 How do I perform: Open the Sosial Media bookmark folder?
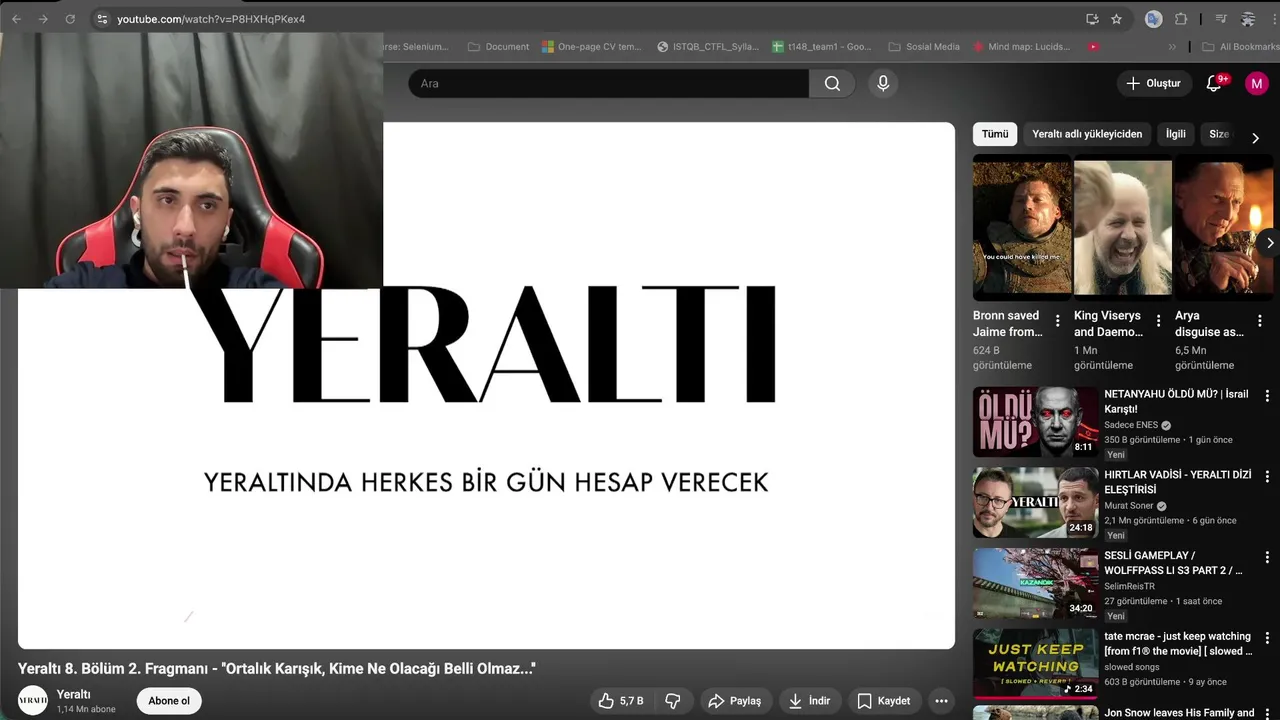[x=924, y=46]
